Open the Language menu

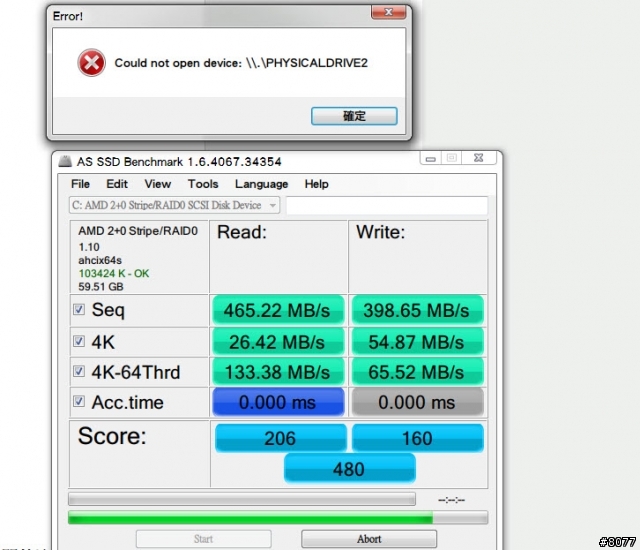[x=262, y=184]
